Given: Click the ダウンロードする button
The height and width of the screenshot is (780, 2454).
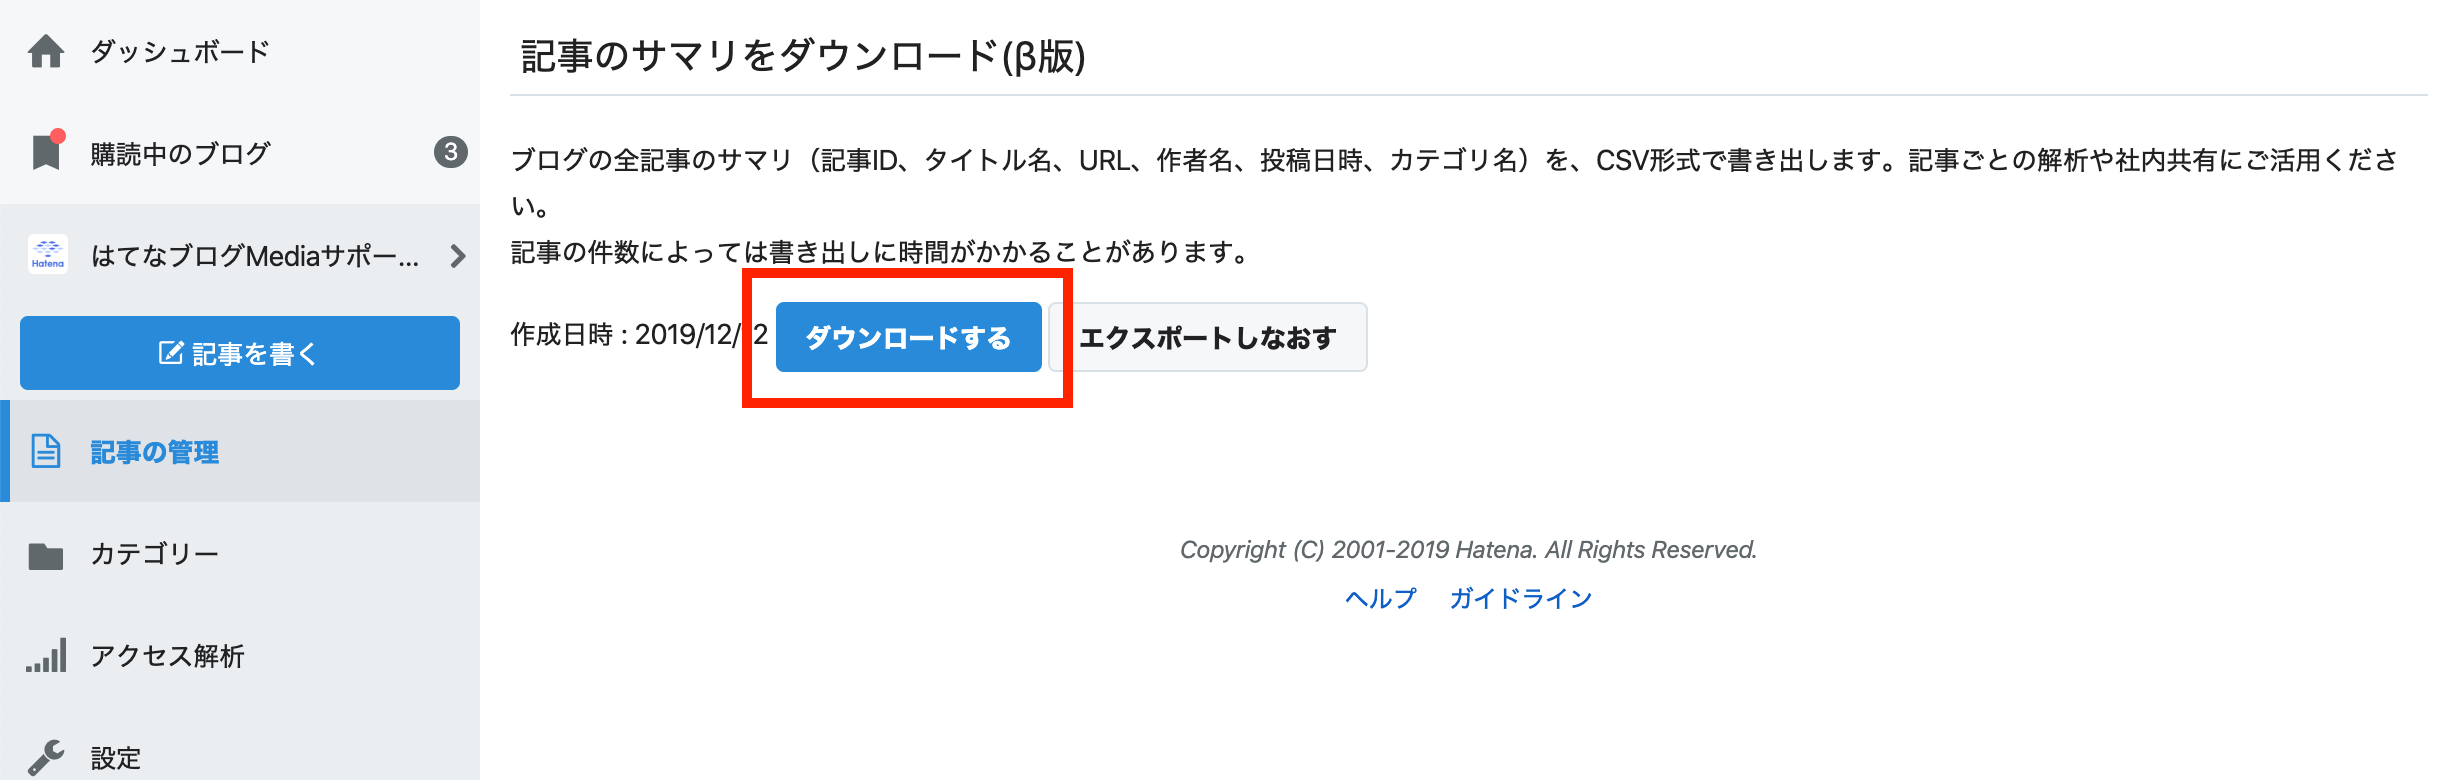Looking at the screenshot, I should [x=907, y=337].
